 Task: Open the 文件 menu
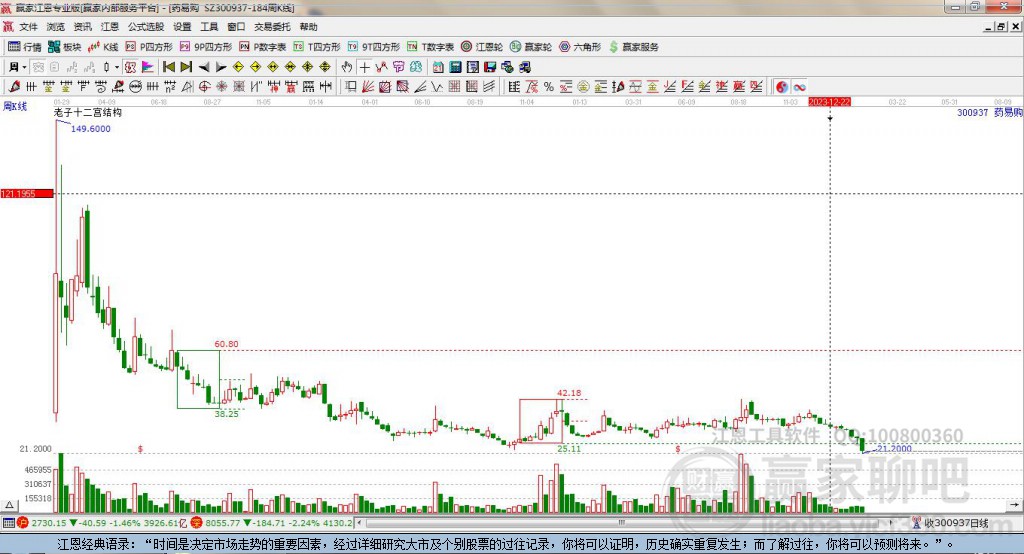tap(28, 27)
